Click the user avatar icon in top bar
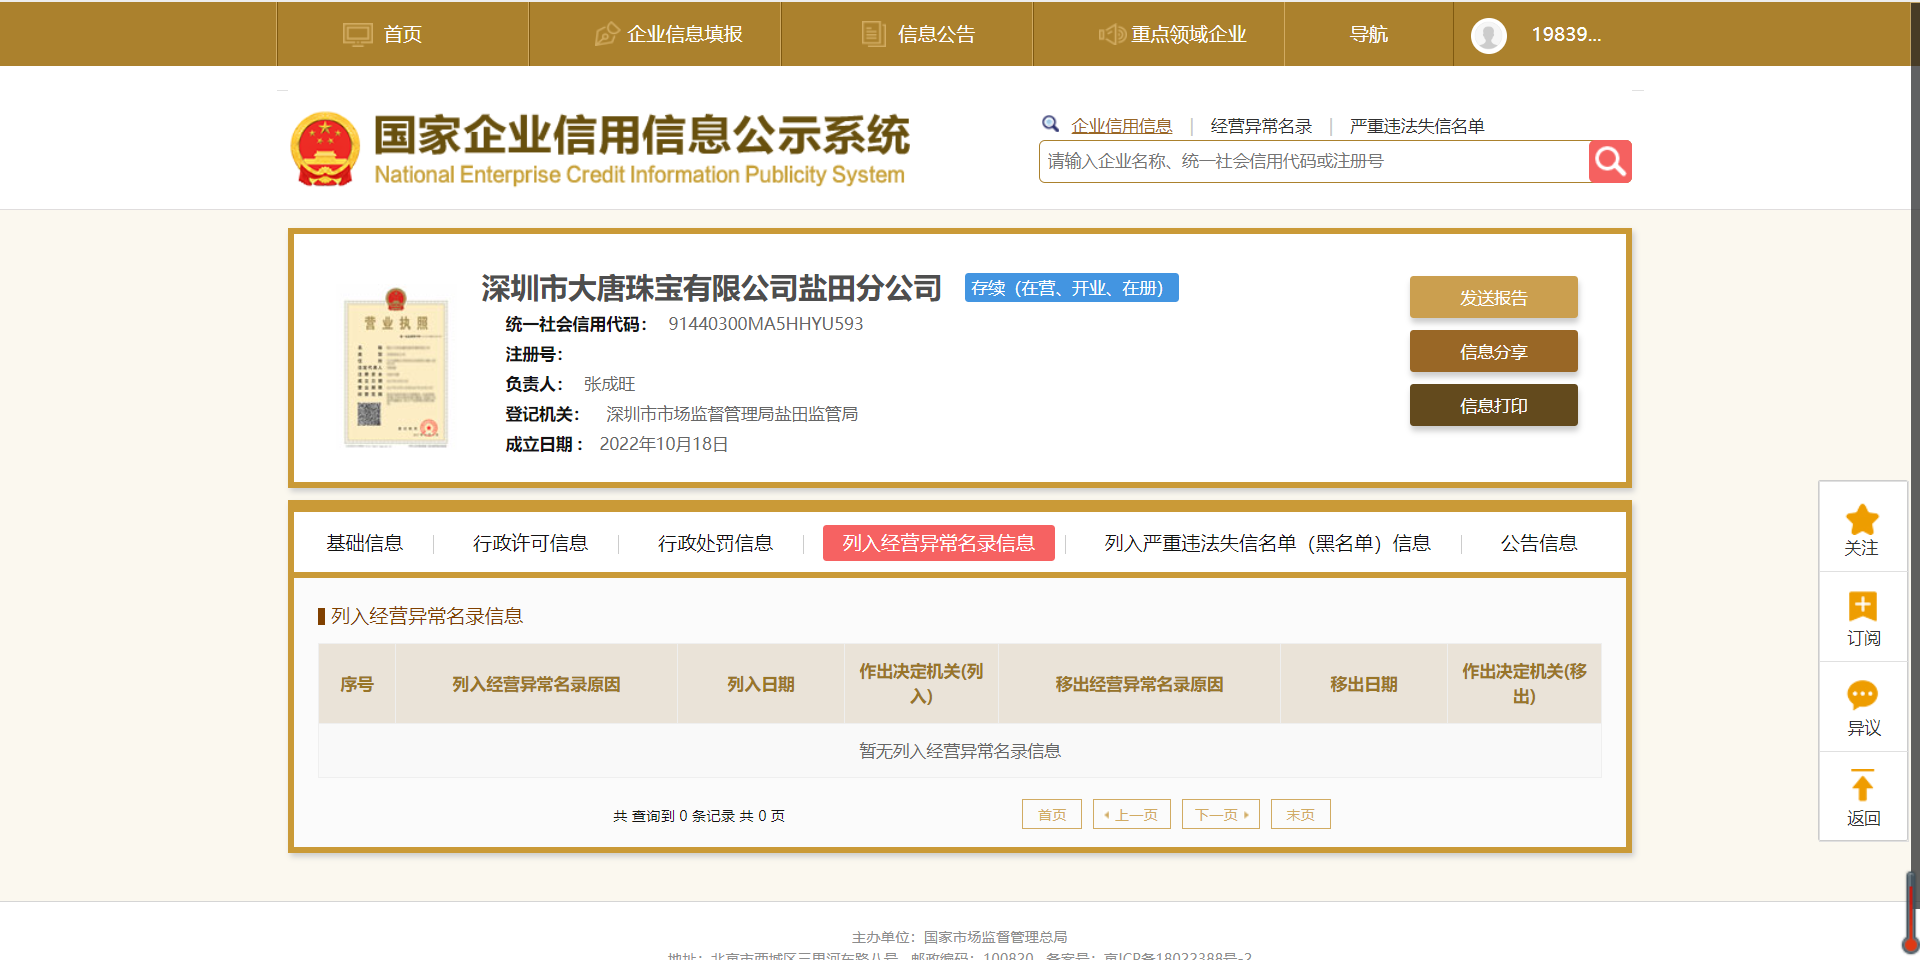Image resolution: width=1920 pixels, height=960 pixels. pos(1488,35)
